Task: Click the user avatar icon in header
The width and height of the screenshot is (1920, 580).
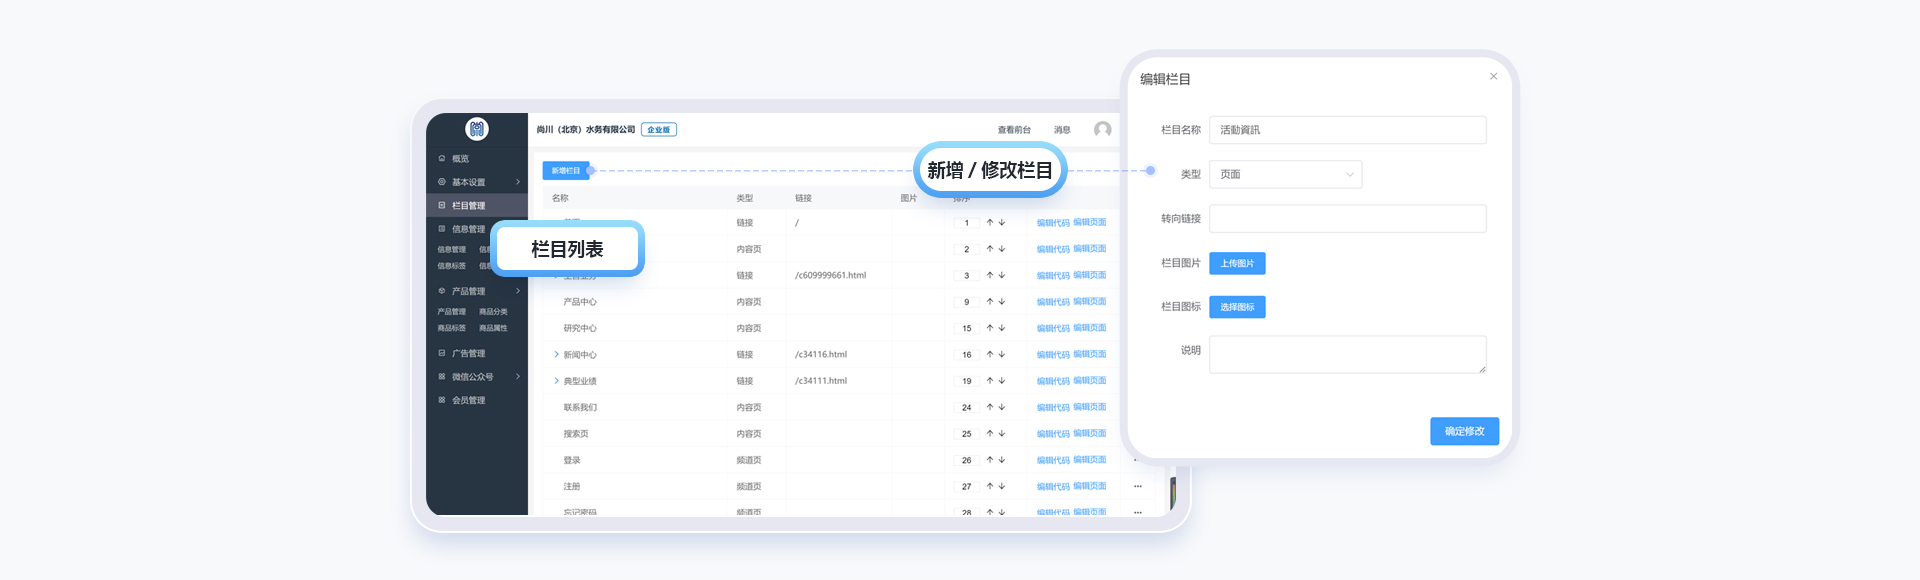Action: [x=1102, y=129]
